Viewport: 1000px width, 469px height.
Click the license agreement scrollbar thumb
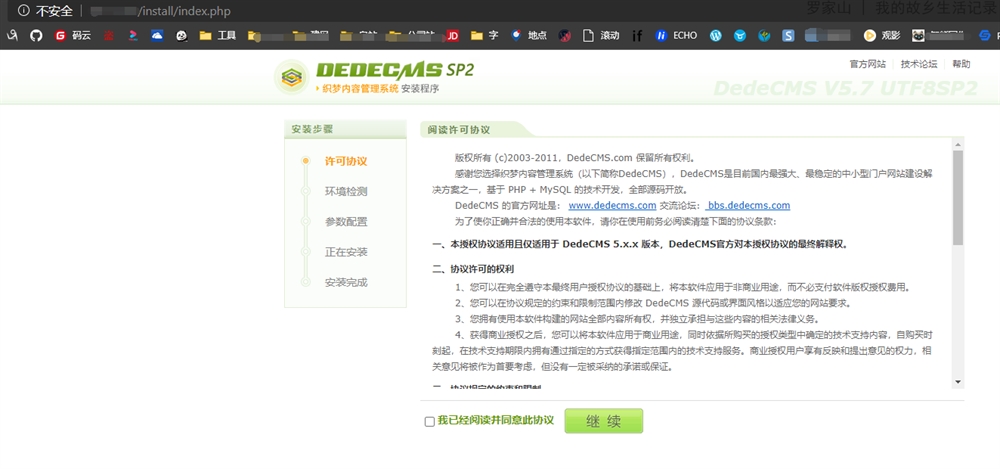pyautogui.click(x=957, y=197)
